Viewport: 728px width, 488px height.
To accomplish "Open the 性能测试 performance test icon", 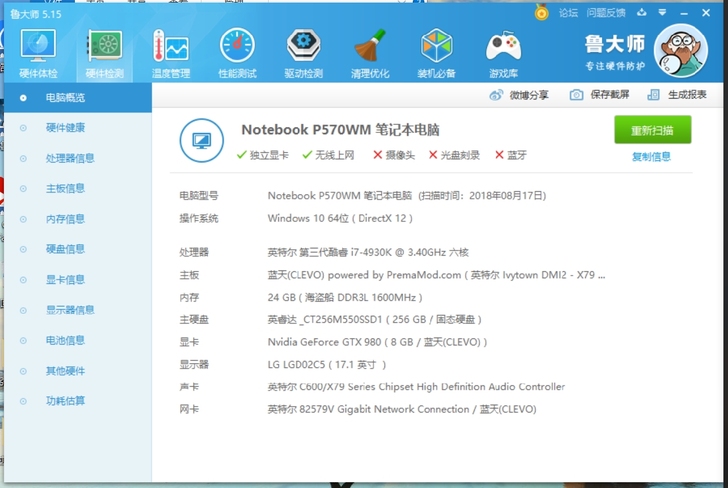I will (237, 52).
